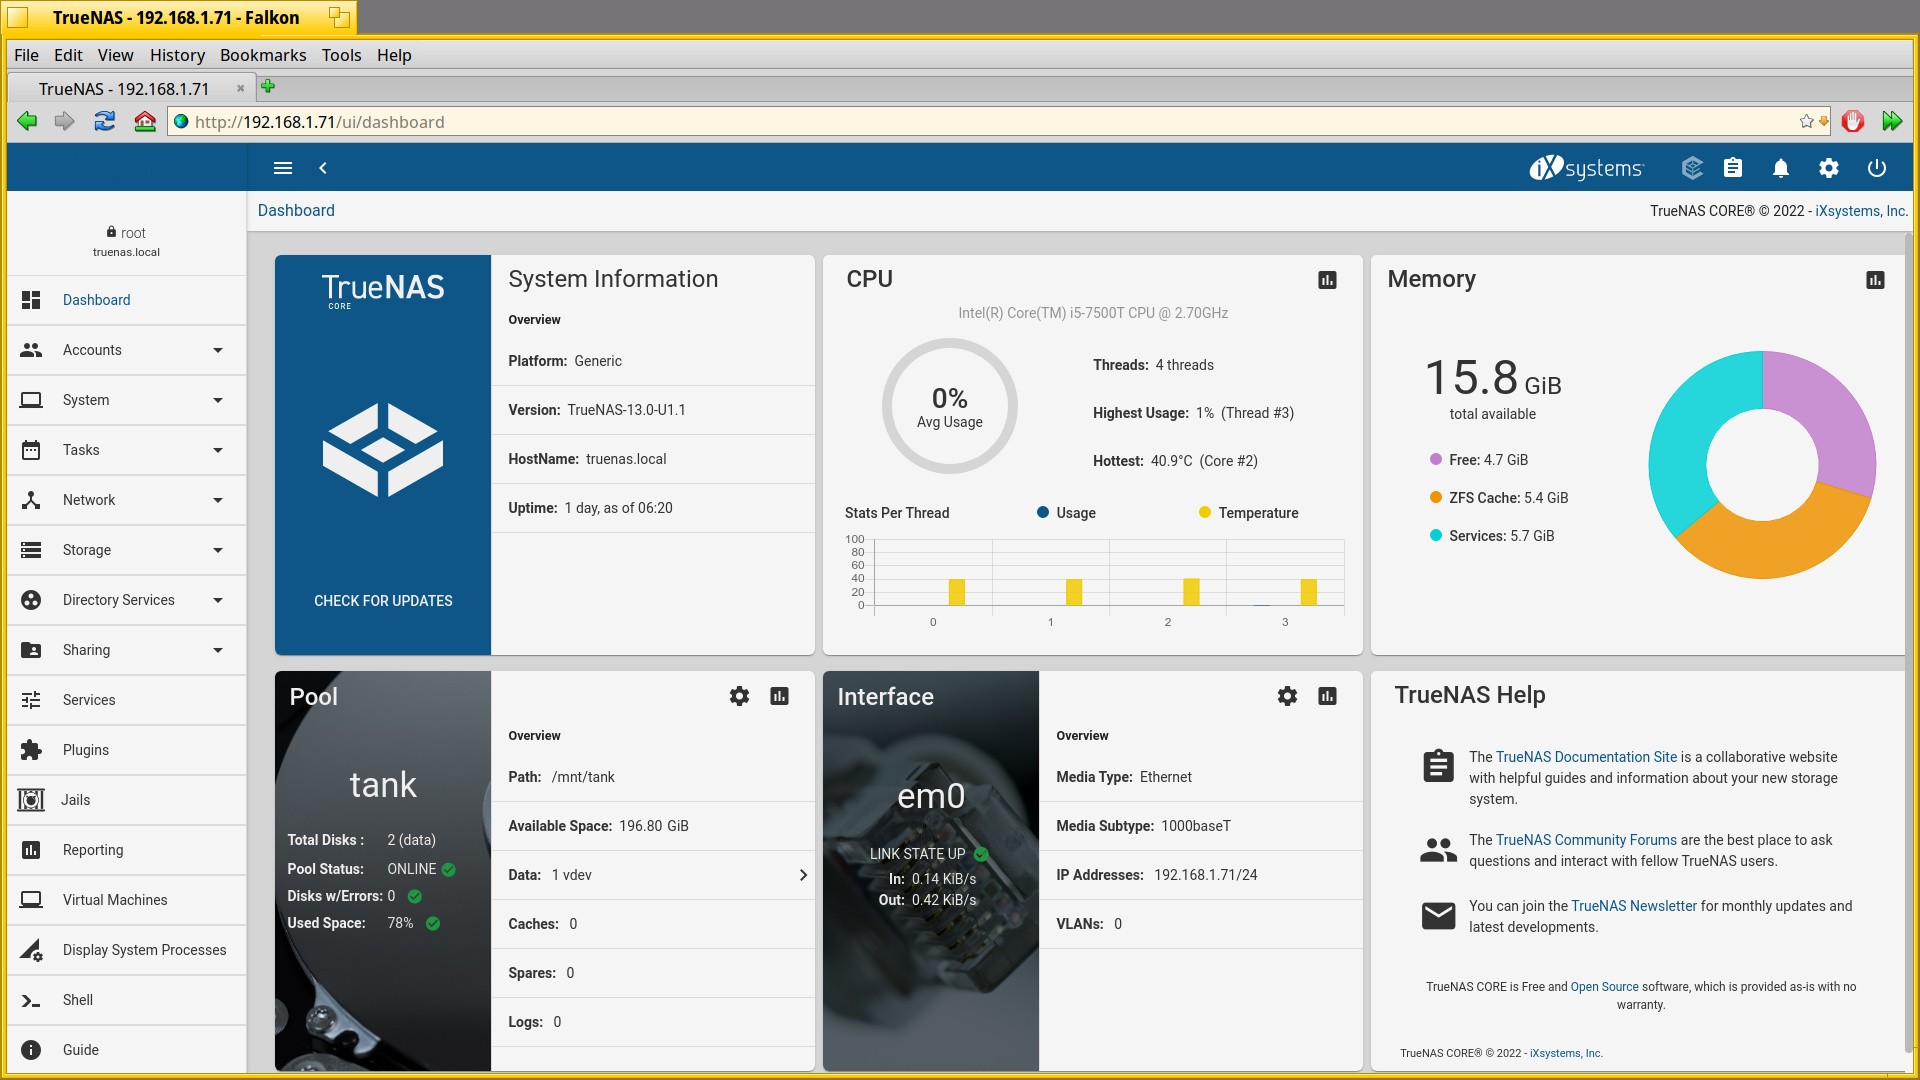Go to Services in sidebar
The height and width of the screenshot is (1080, 1920).
click(127, 700)
